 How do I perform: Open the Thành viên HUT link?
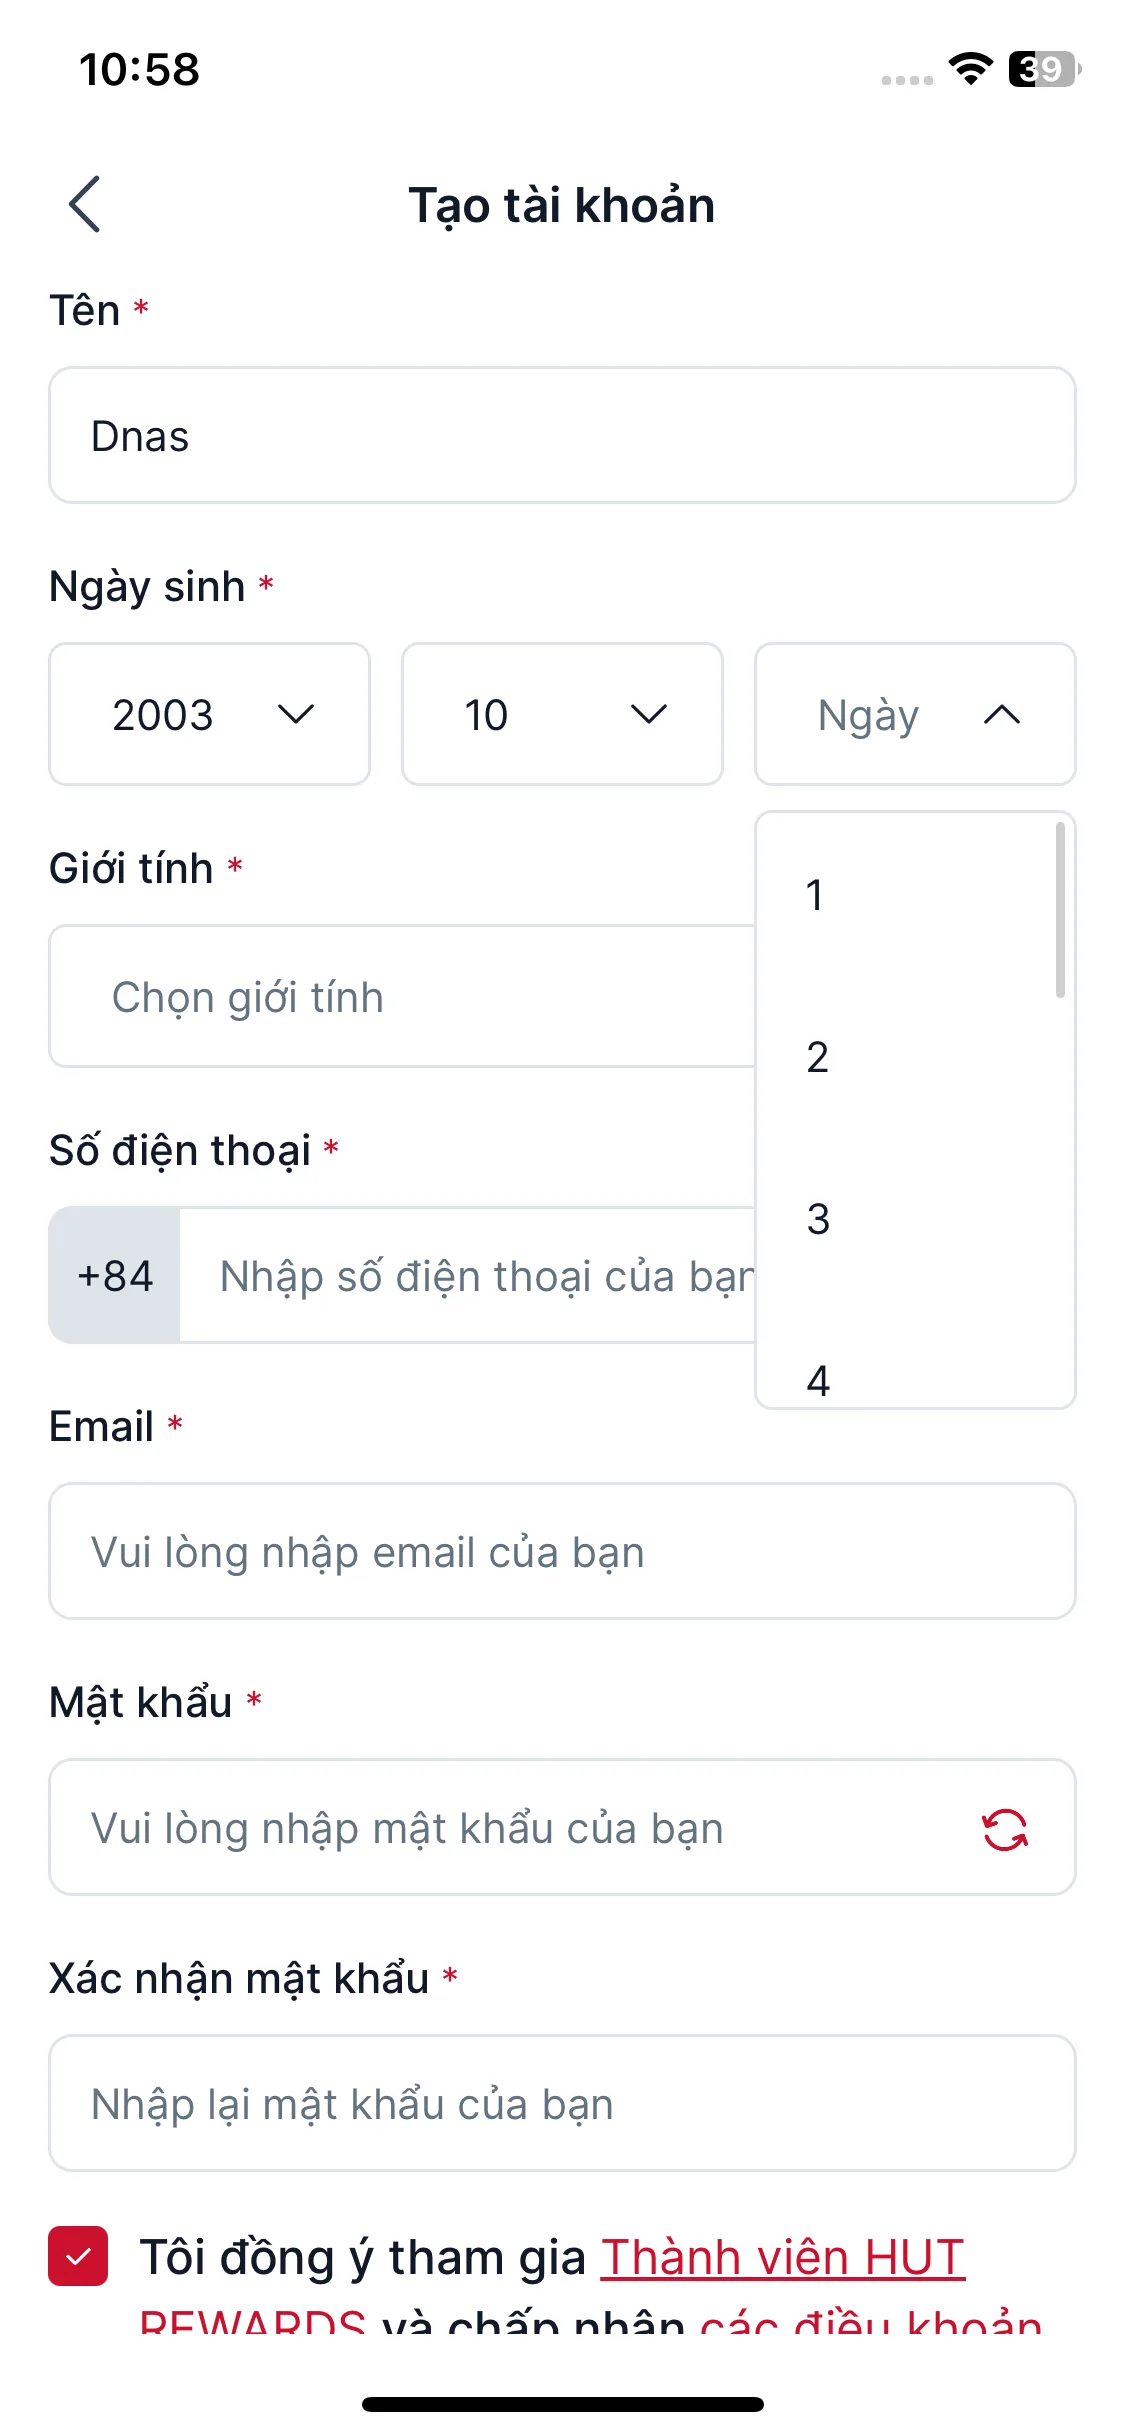[782, 2257]
